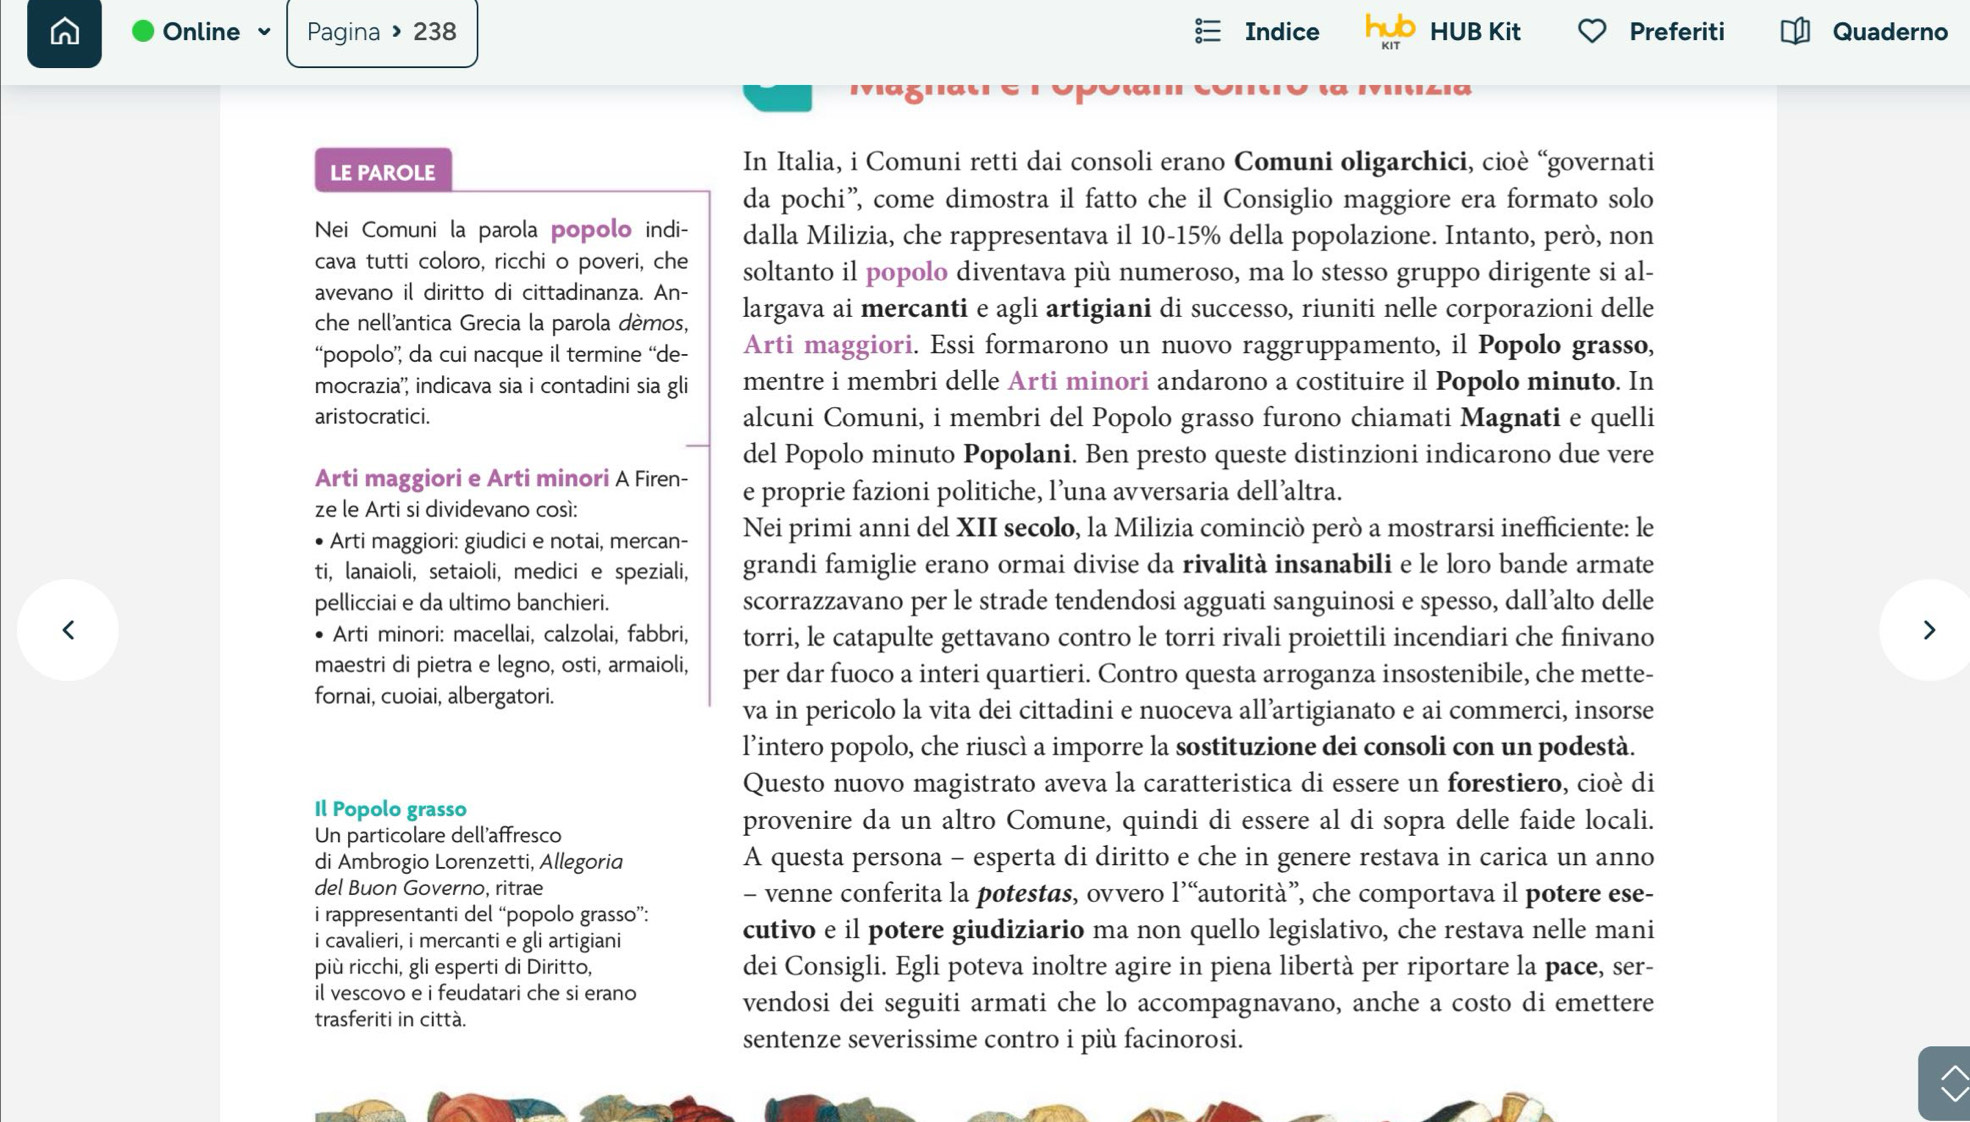Click the Indice list icon
This screenshot has width=1970, height=1122.
pyautogui.click(x=1208, y=32)
